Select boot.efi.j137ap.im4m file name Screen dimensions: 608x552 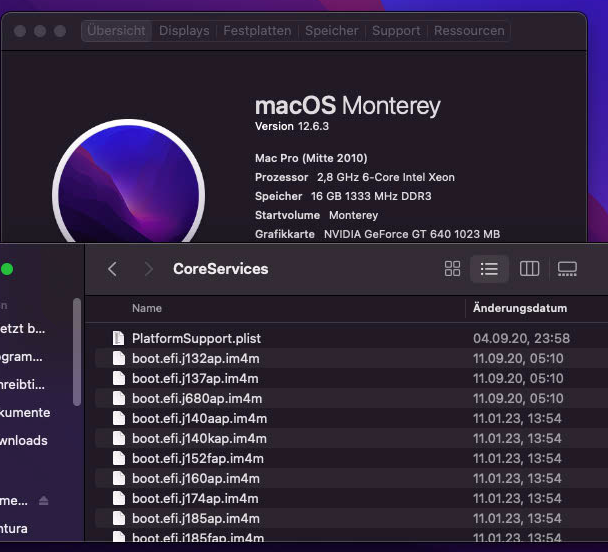point(195,378)
